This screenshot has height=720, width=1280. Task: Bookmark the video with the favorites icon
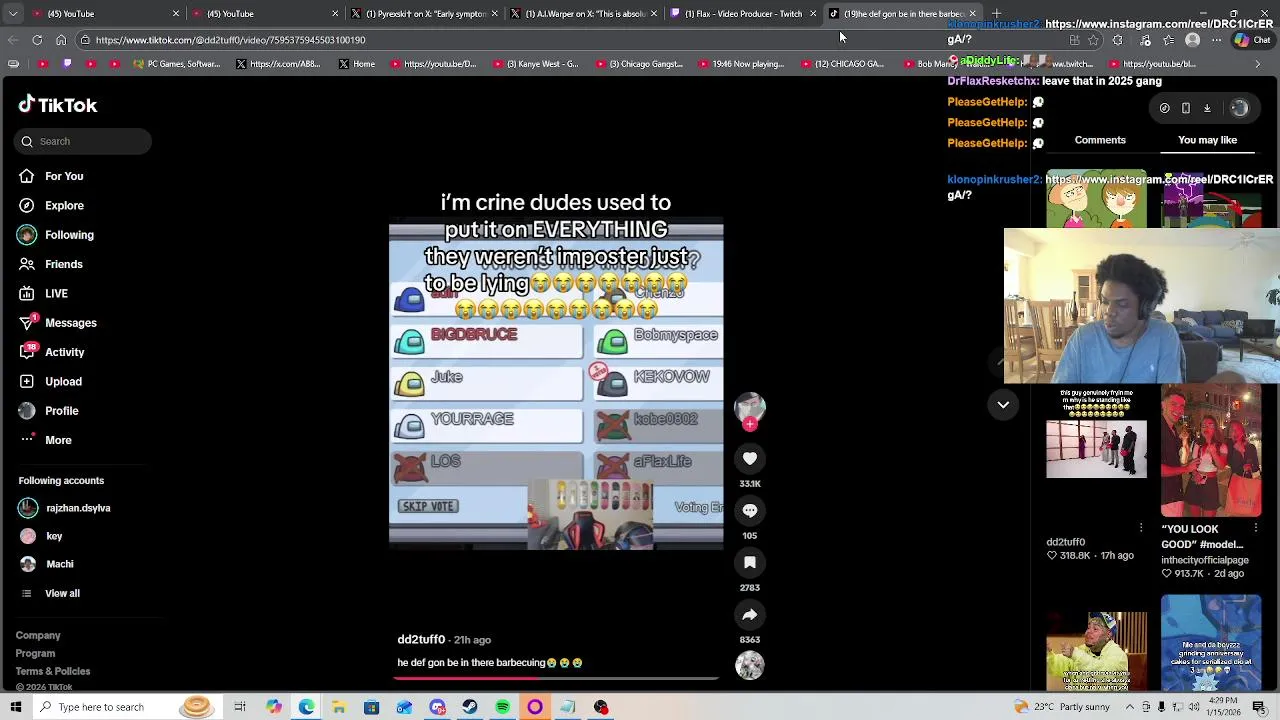pos(750,562)
